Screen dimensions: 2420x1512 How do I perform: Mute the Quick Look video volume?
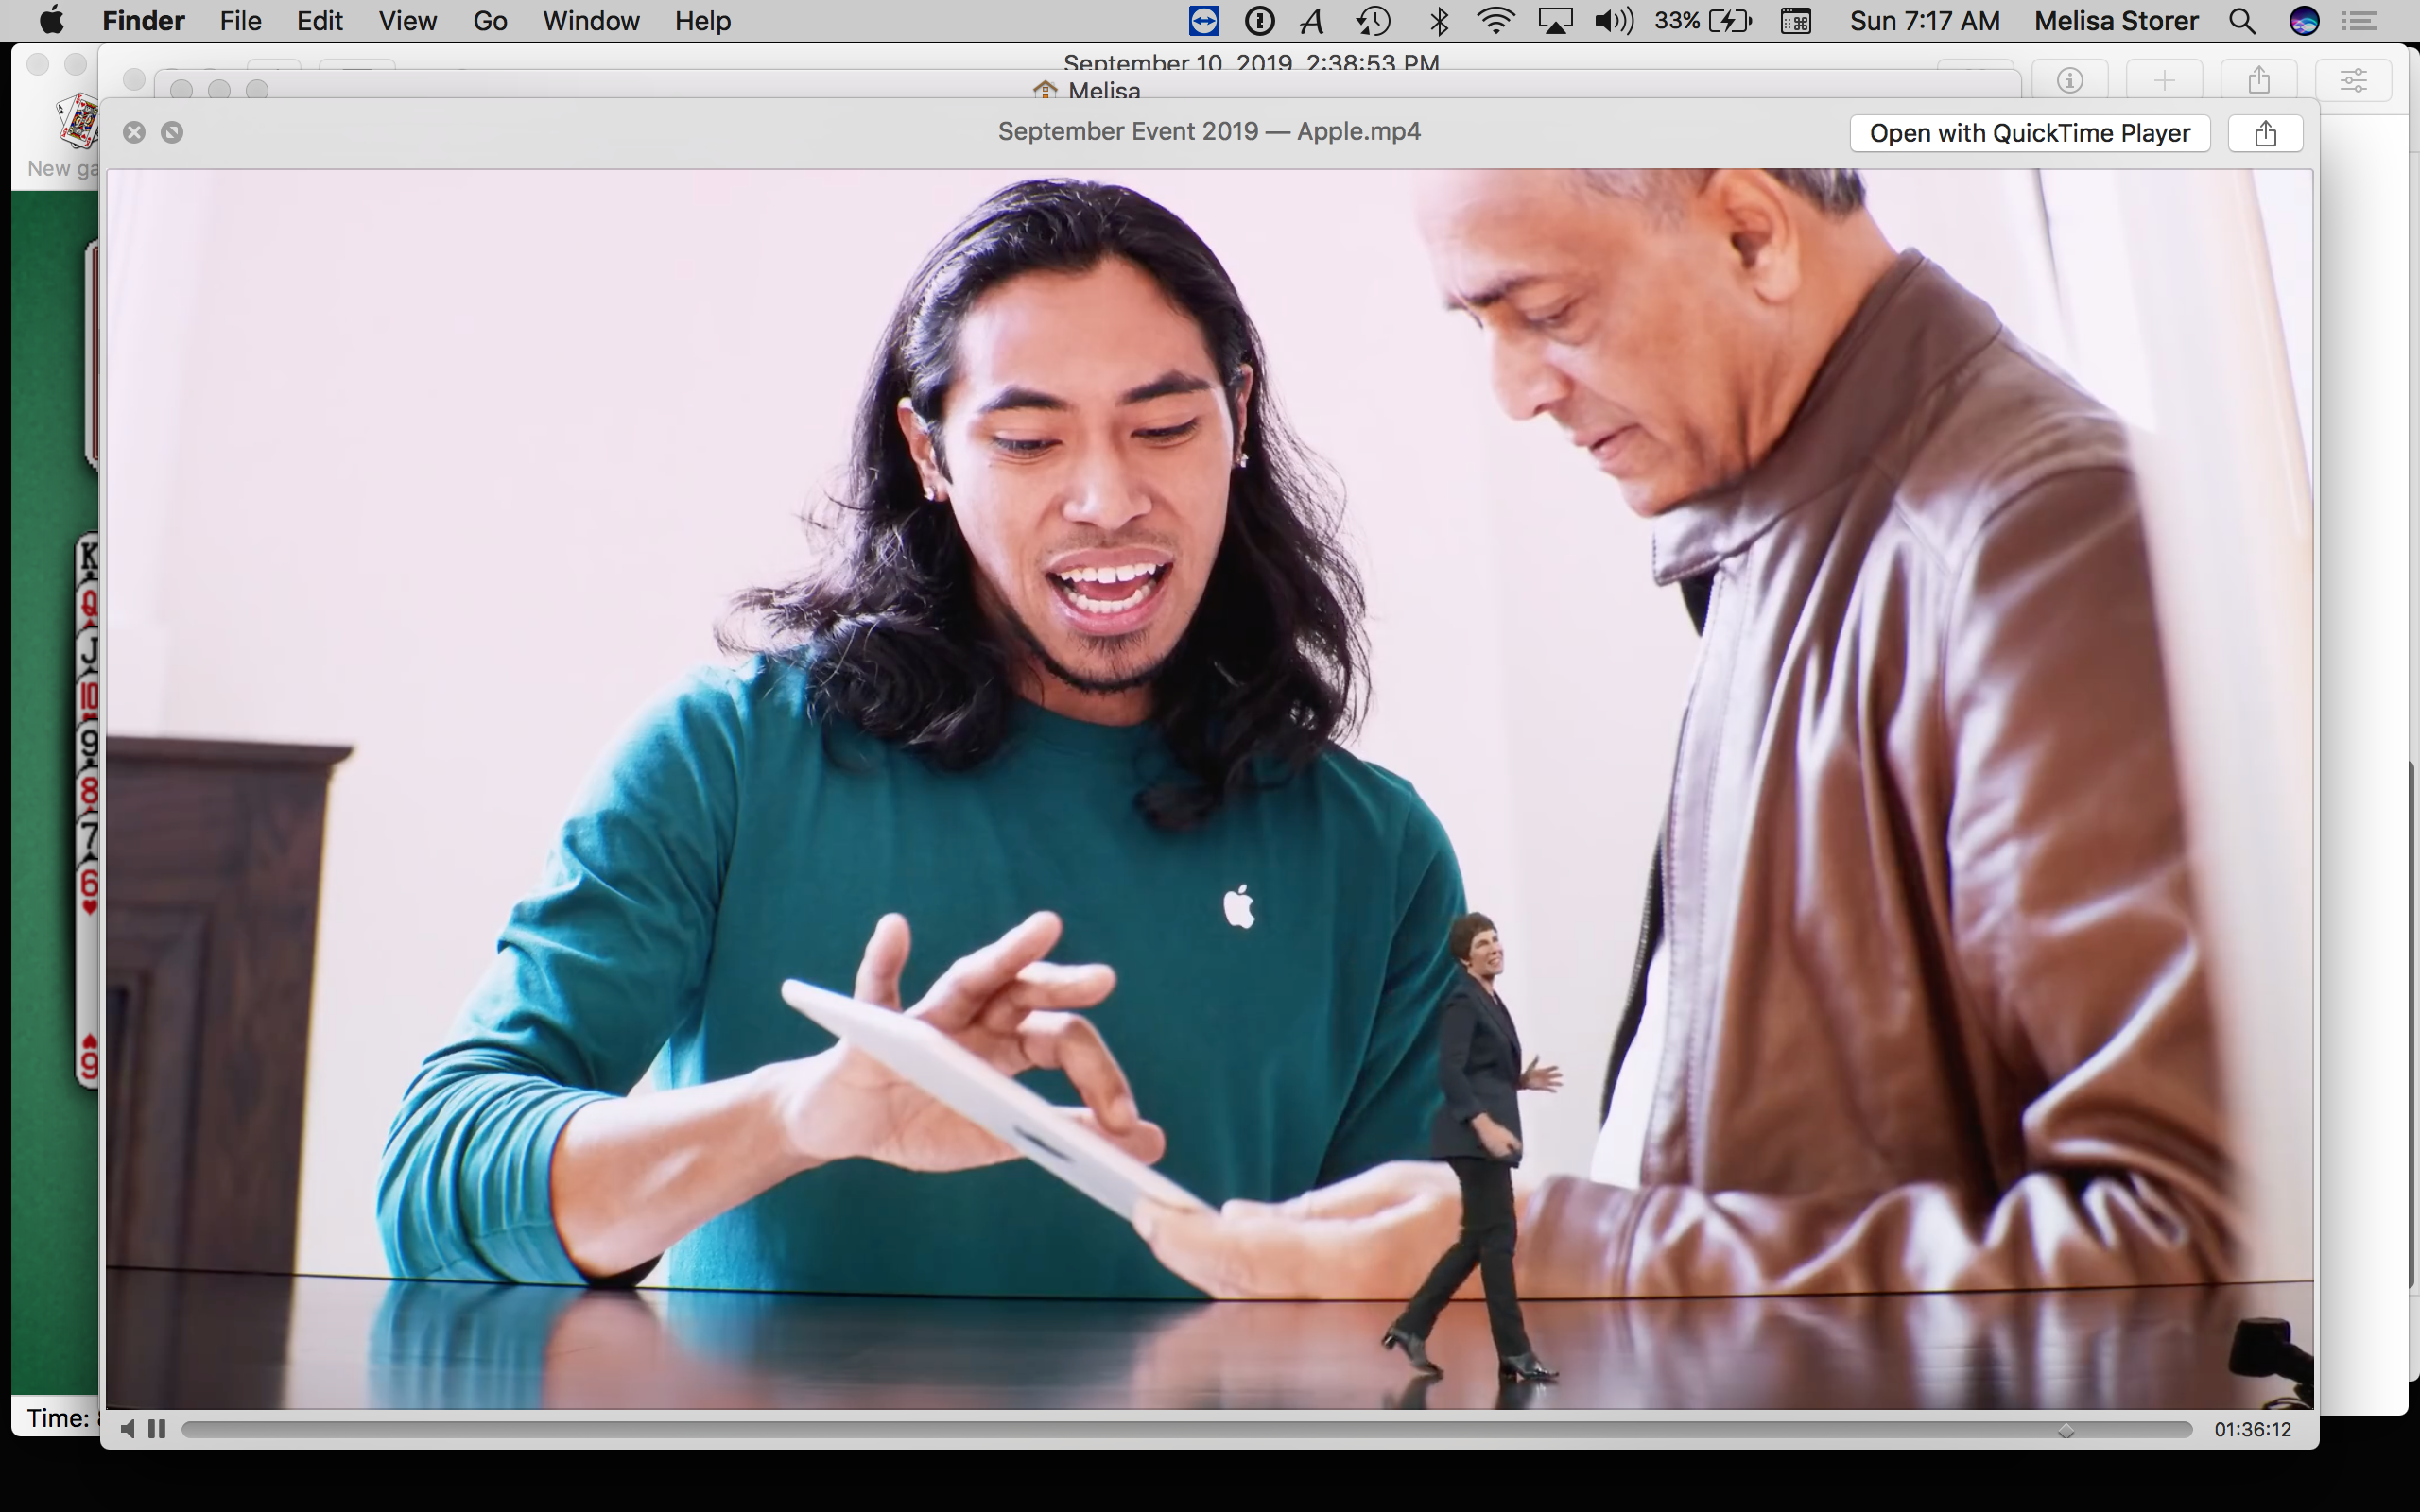click(127, 1429)
